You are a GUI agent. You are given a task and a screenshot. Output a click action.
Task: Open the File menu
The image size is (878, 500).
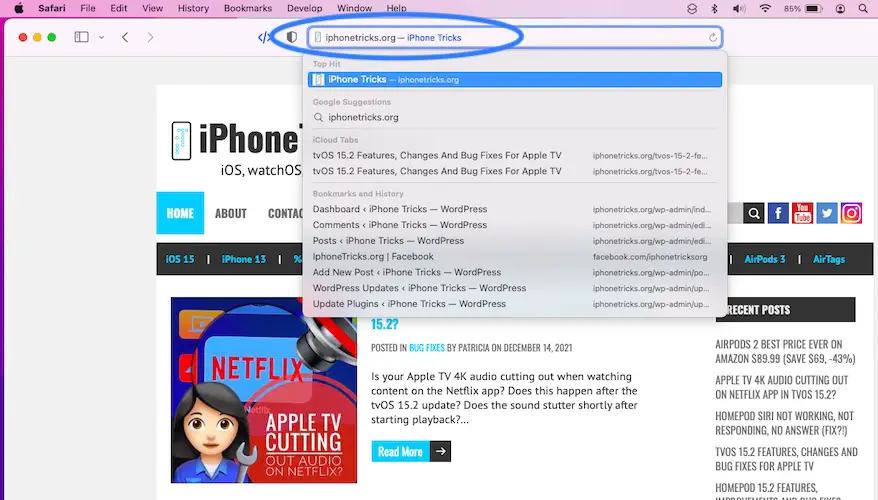88,8
